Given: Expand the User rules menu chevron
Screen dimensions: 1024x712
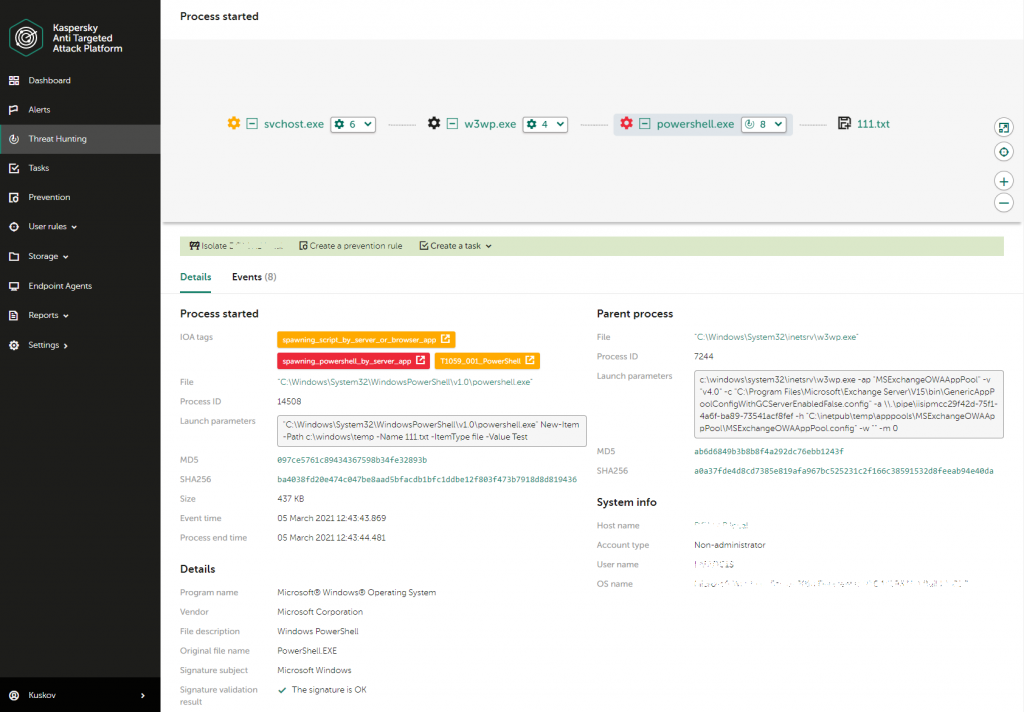Looking at the screenshot, I should coord(74,227).
